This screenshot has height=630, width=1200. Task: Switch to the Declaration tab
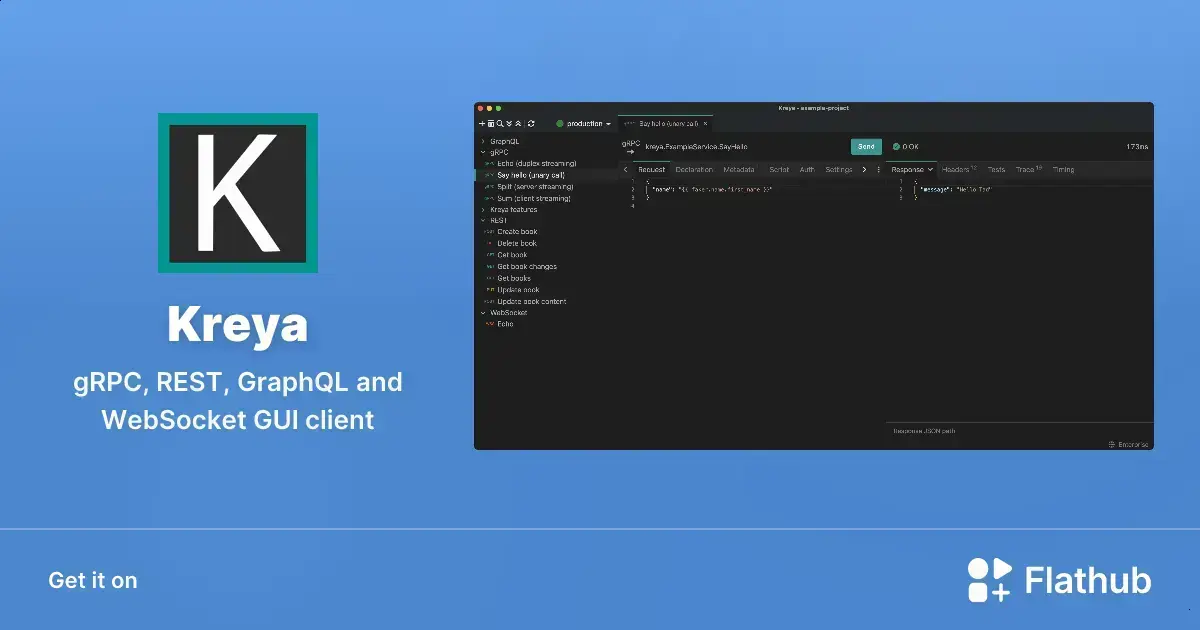click(694, 170)
